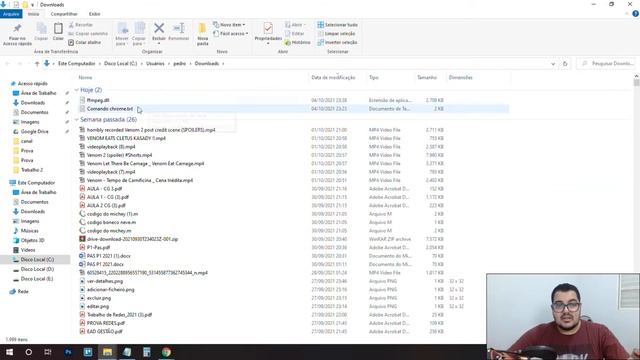Select Disco Local (C:) in sidebar
The height and width of the screenshot is (360, 640).
click(37, 260)
